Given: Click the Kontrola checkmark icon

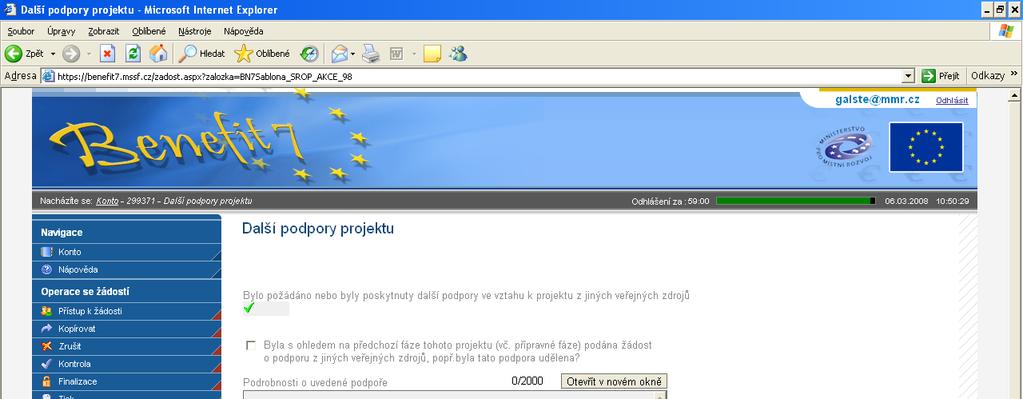Looking at the screenshot, I should pyautogui.click(x=46, y=364).
